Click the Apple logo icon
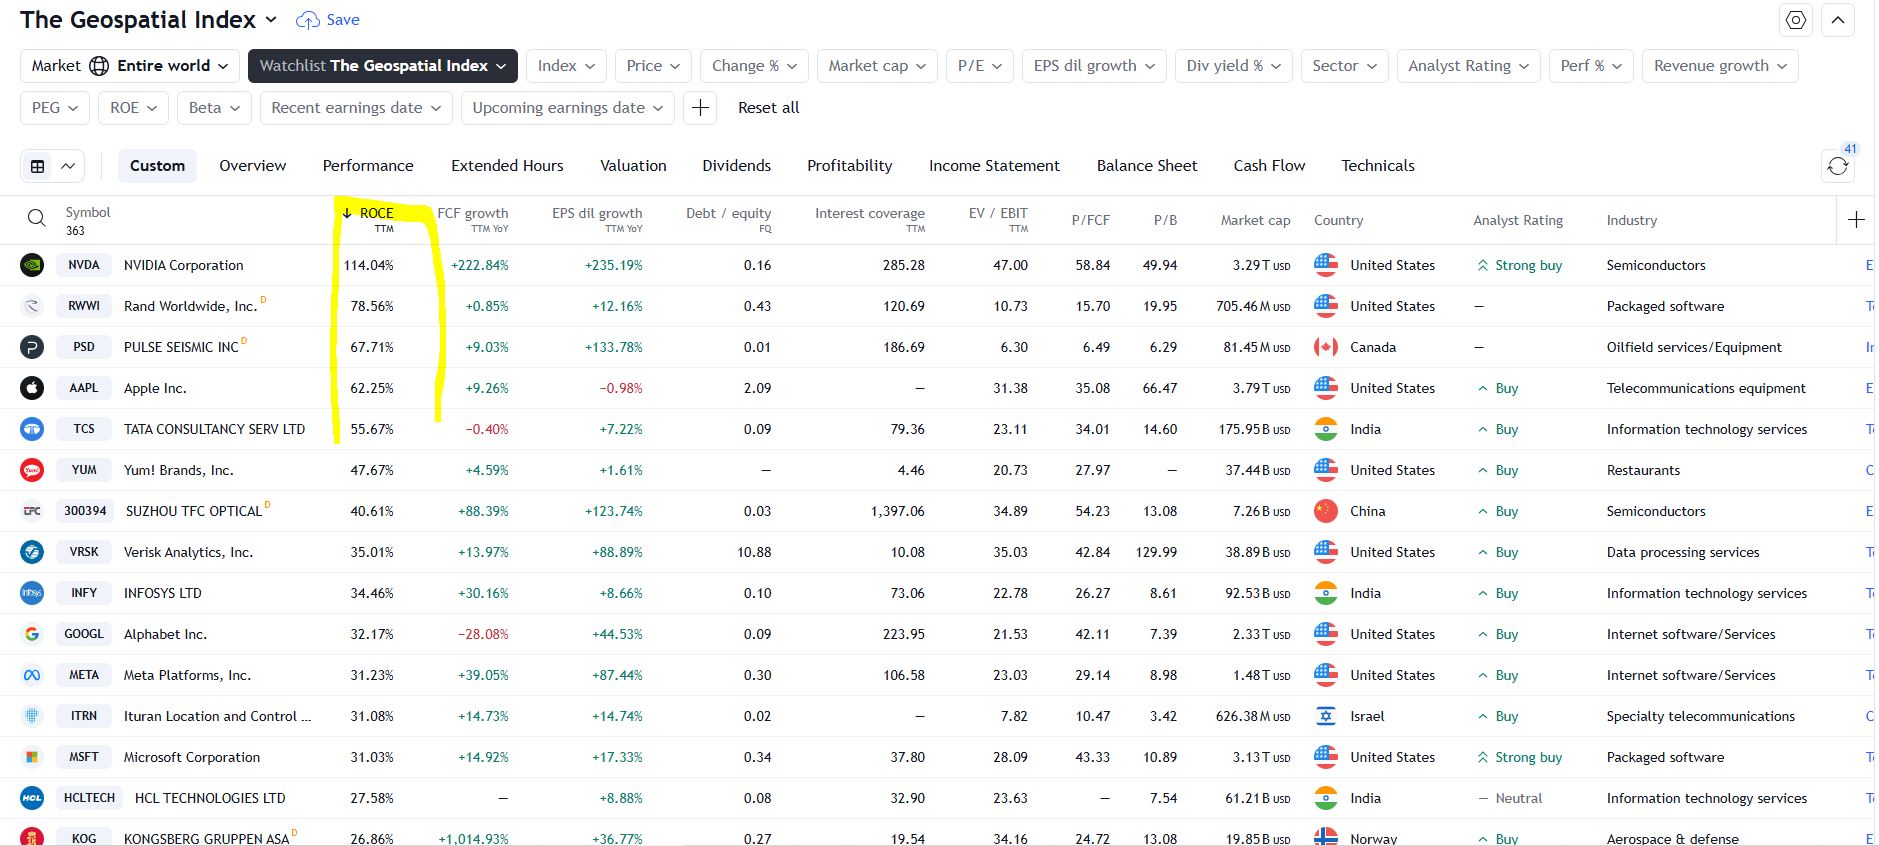 coord(32,388)
